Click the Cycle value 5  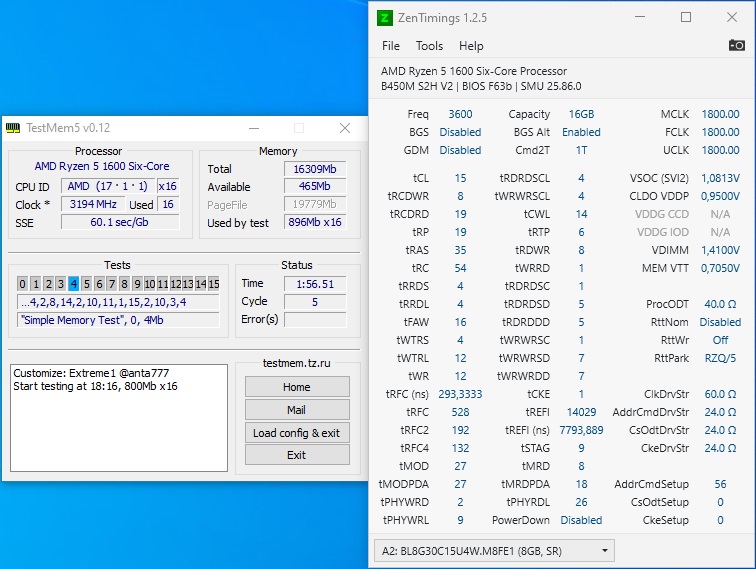coord(315,302)
